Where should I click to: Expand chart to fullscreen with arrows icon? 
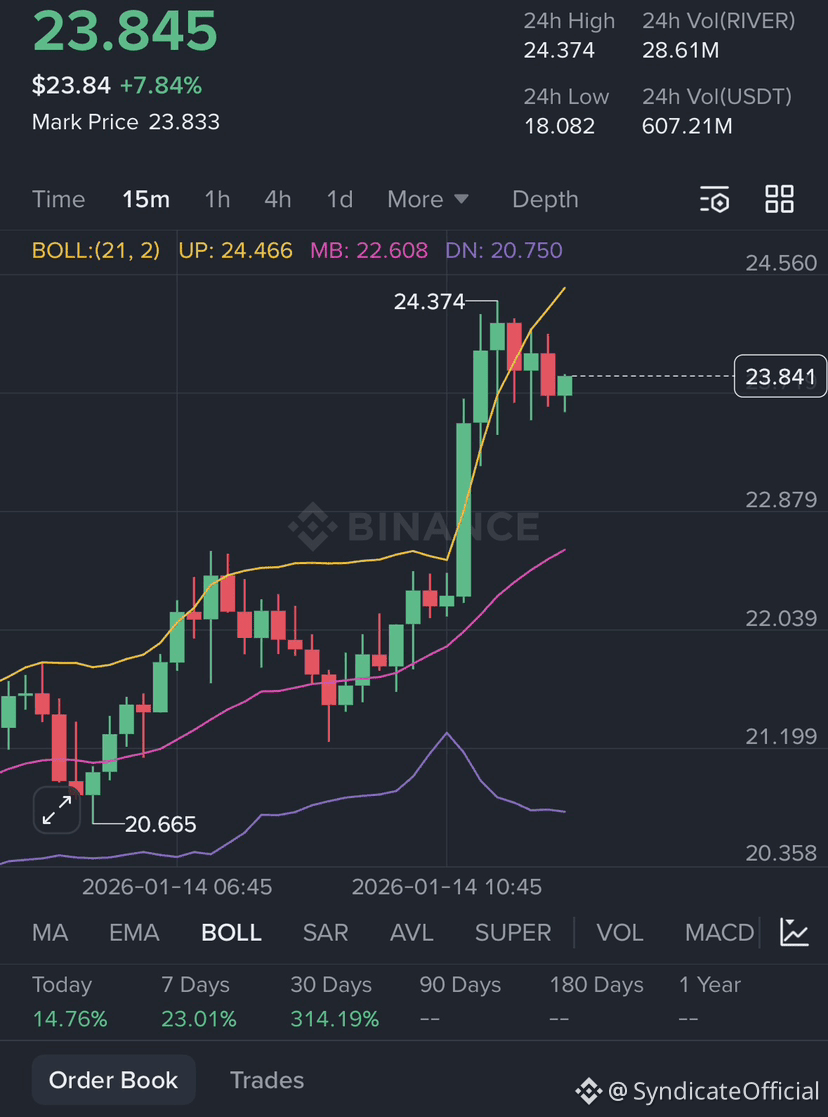point(57,810)
